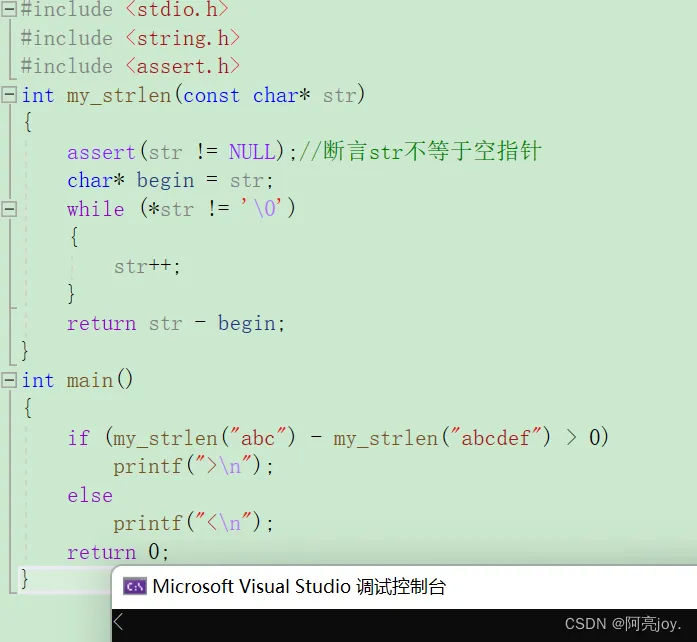Click the if keyword in main
The width and height of the screenshot is (697, 642).
[x=79, y=438]
